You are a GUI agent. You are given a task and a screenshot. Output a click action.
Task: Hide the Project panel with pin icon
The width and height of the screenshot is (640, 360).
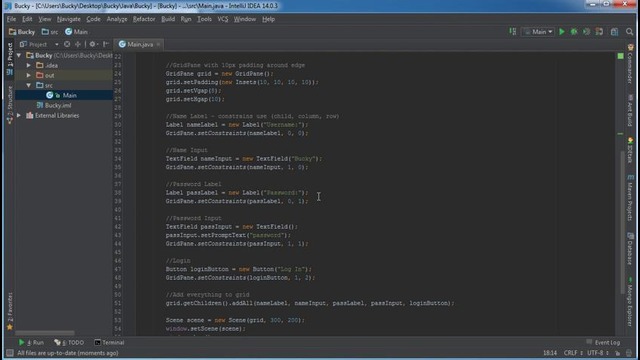point(106,44)
